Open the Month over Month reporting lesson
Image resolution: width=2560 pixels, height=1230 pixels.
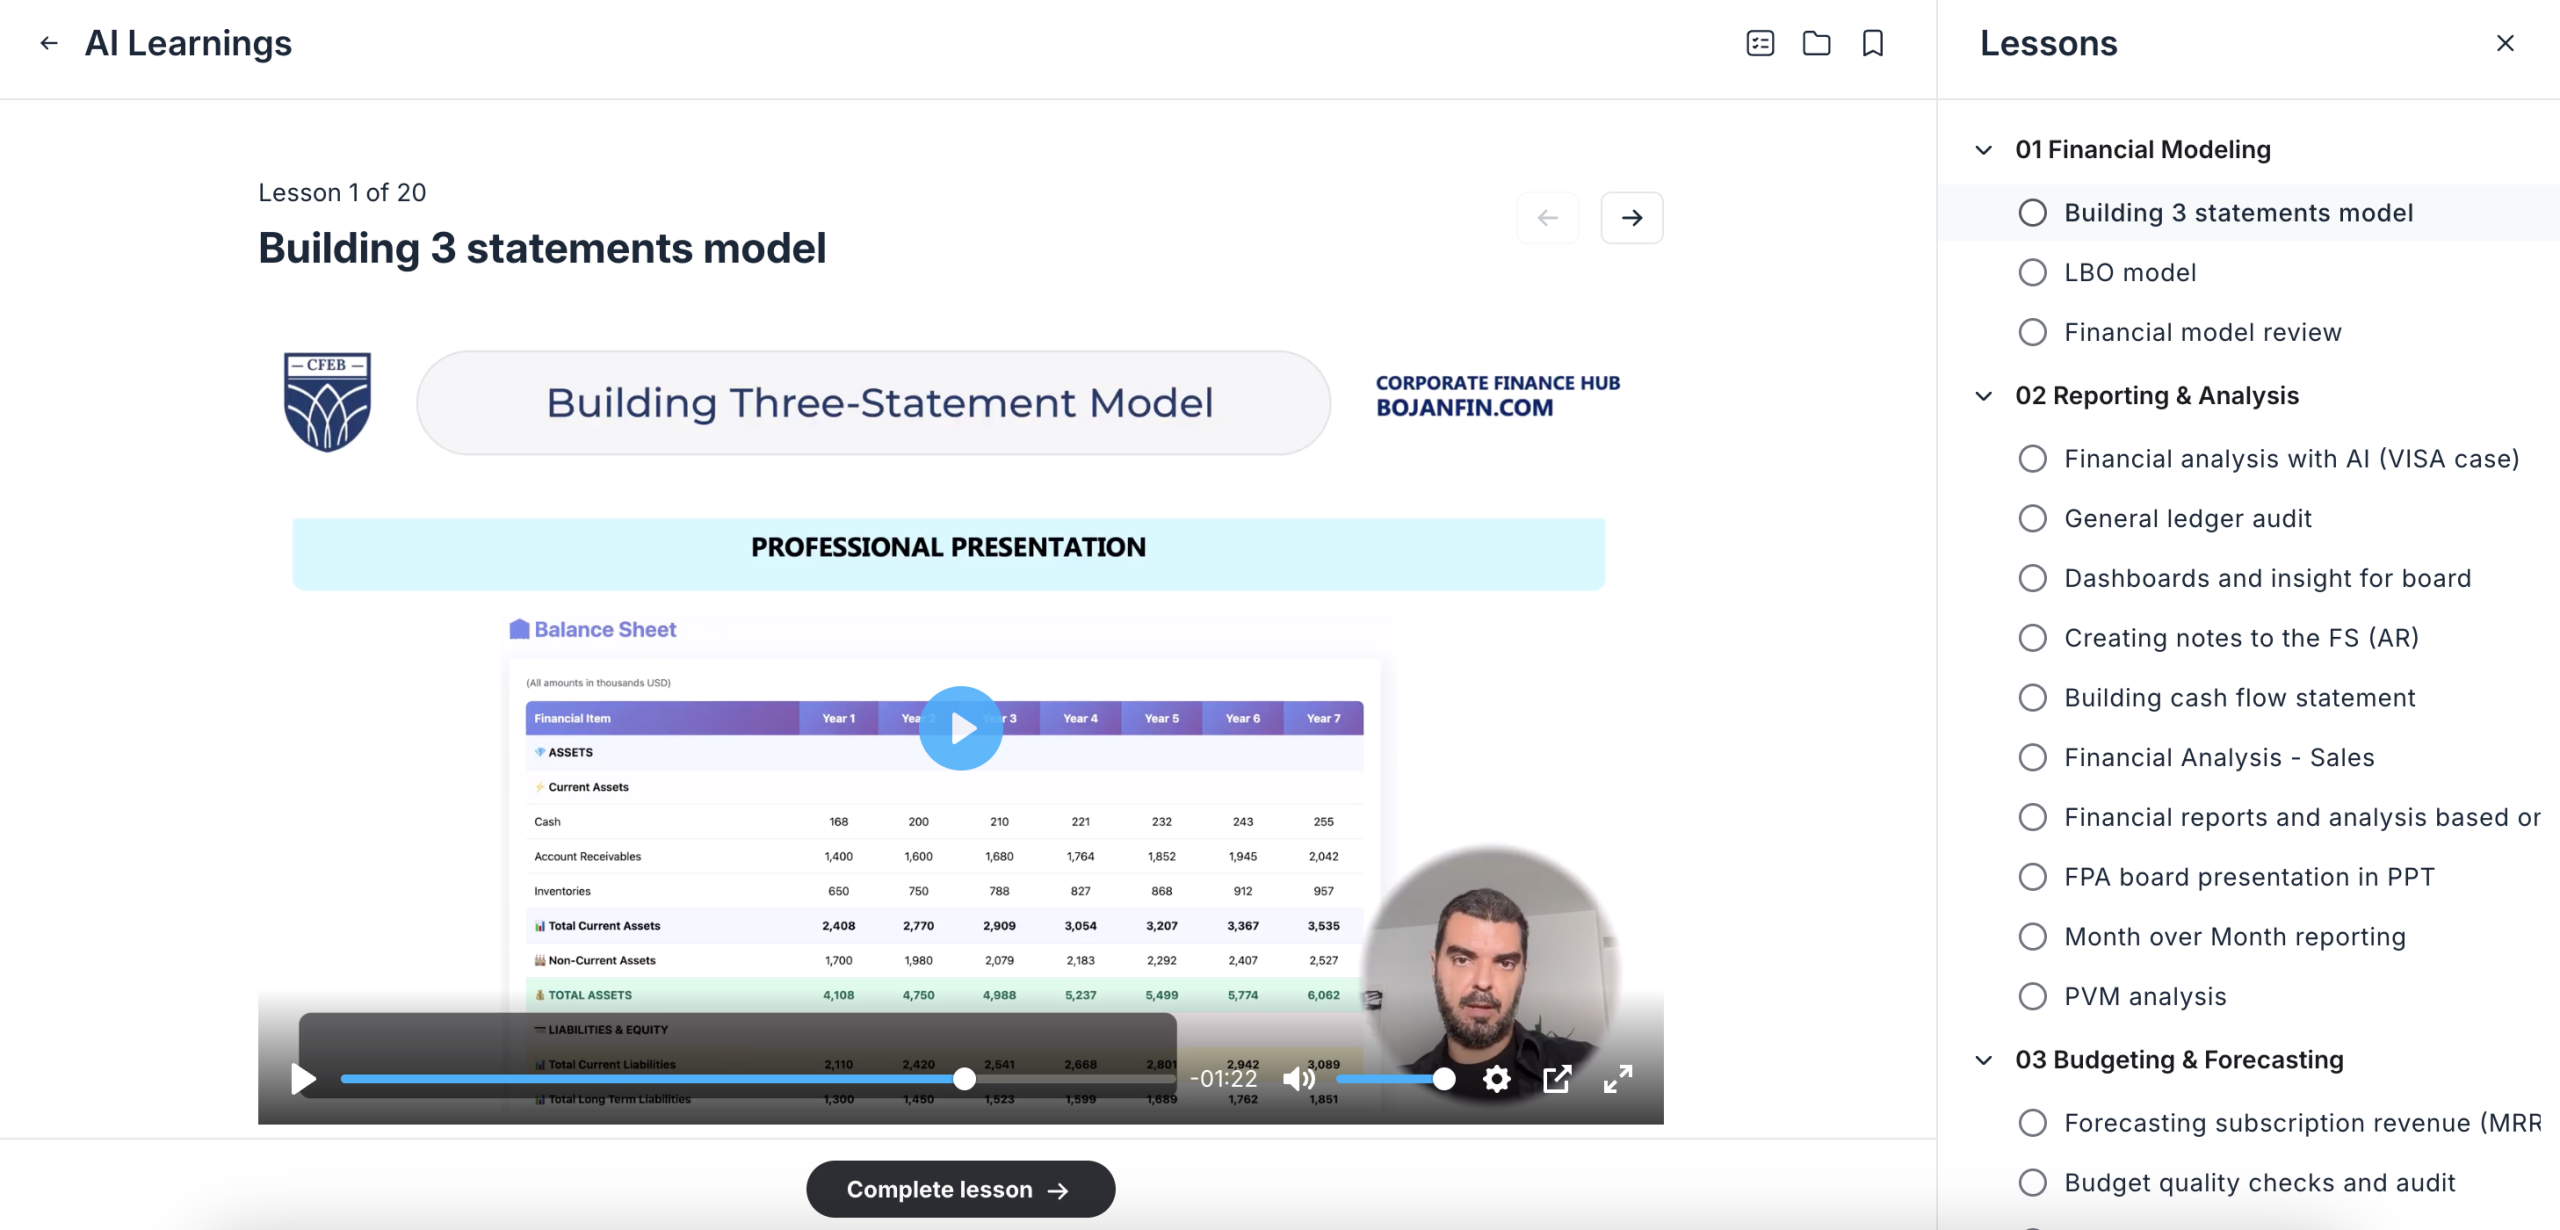coord(2234,936)
